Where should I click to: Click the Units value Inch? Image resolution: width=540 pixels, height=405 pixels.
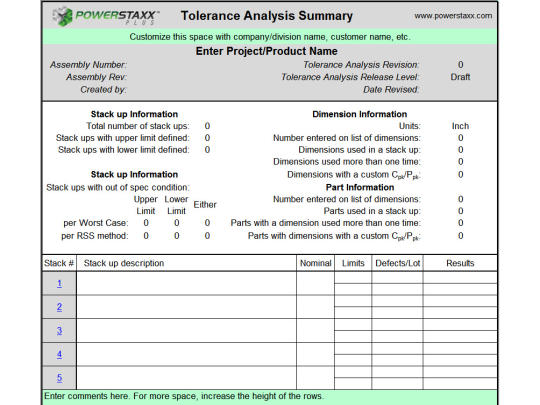coord(460,126)
